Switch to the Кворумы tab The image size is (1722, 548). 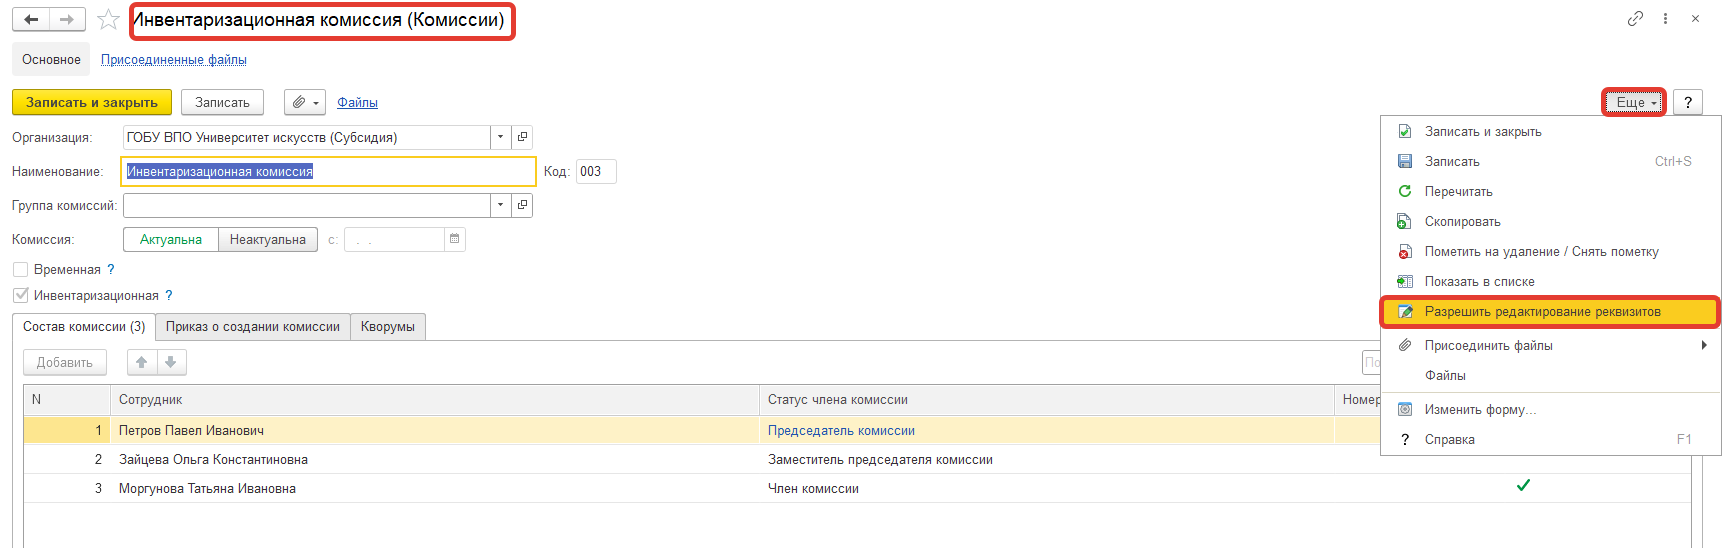pos(388,327)
